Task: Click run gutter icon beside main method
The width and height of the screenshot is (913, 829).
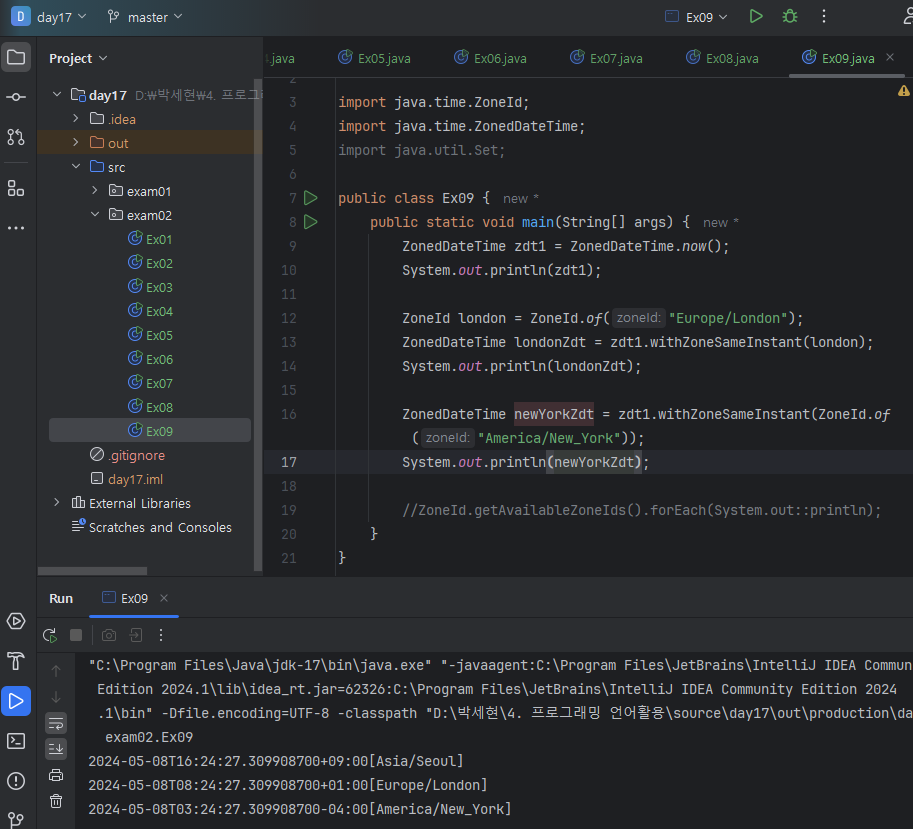Action: pos(310,222)
